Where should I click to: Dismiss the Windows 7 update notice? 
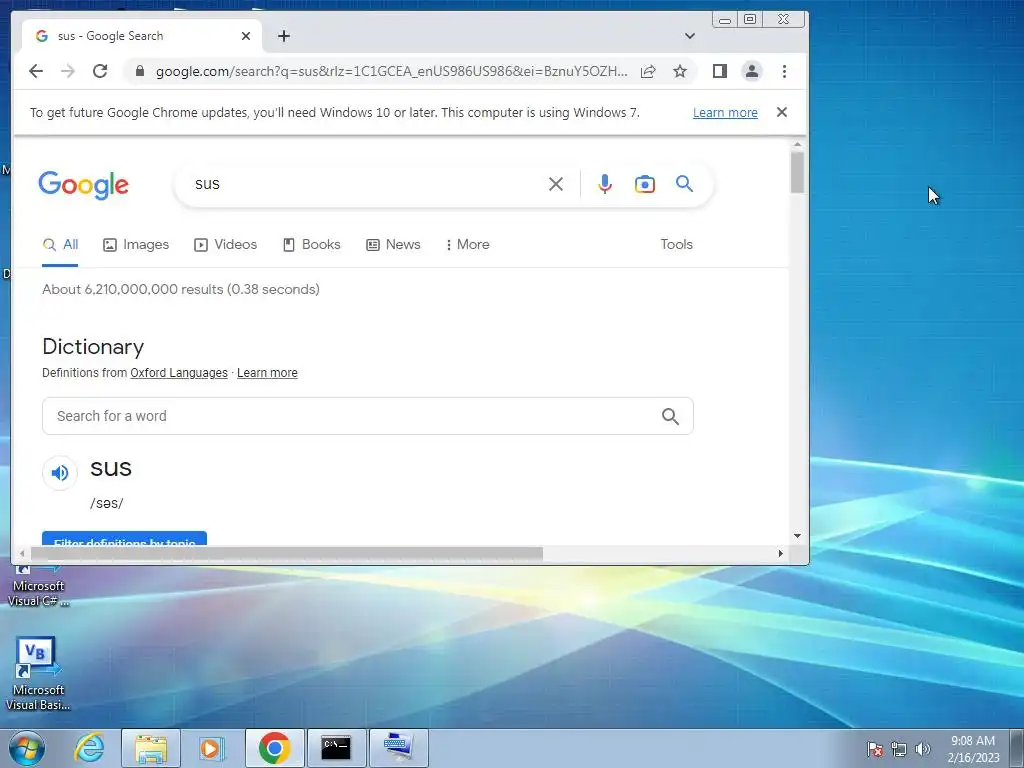click(782, 112)
